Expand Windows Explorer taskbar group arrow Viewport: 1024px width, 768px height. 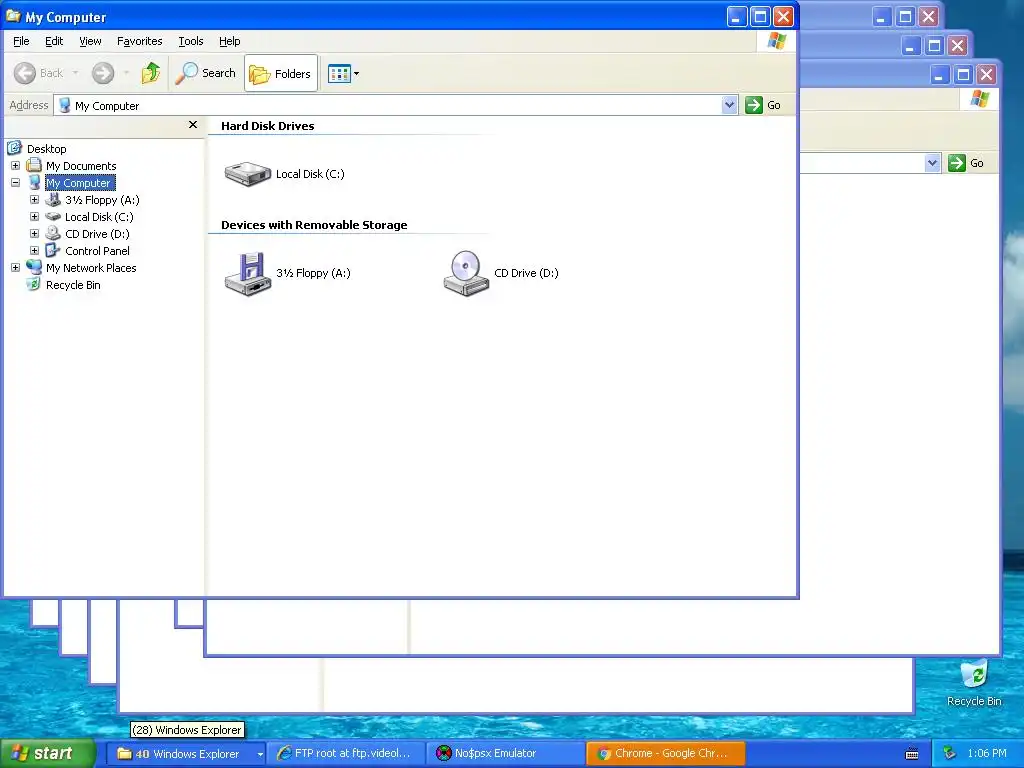coord(259,754)
